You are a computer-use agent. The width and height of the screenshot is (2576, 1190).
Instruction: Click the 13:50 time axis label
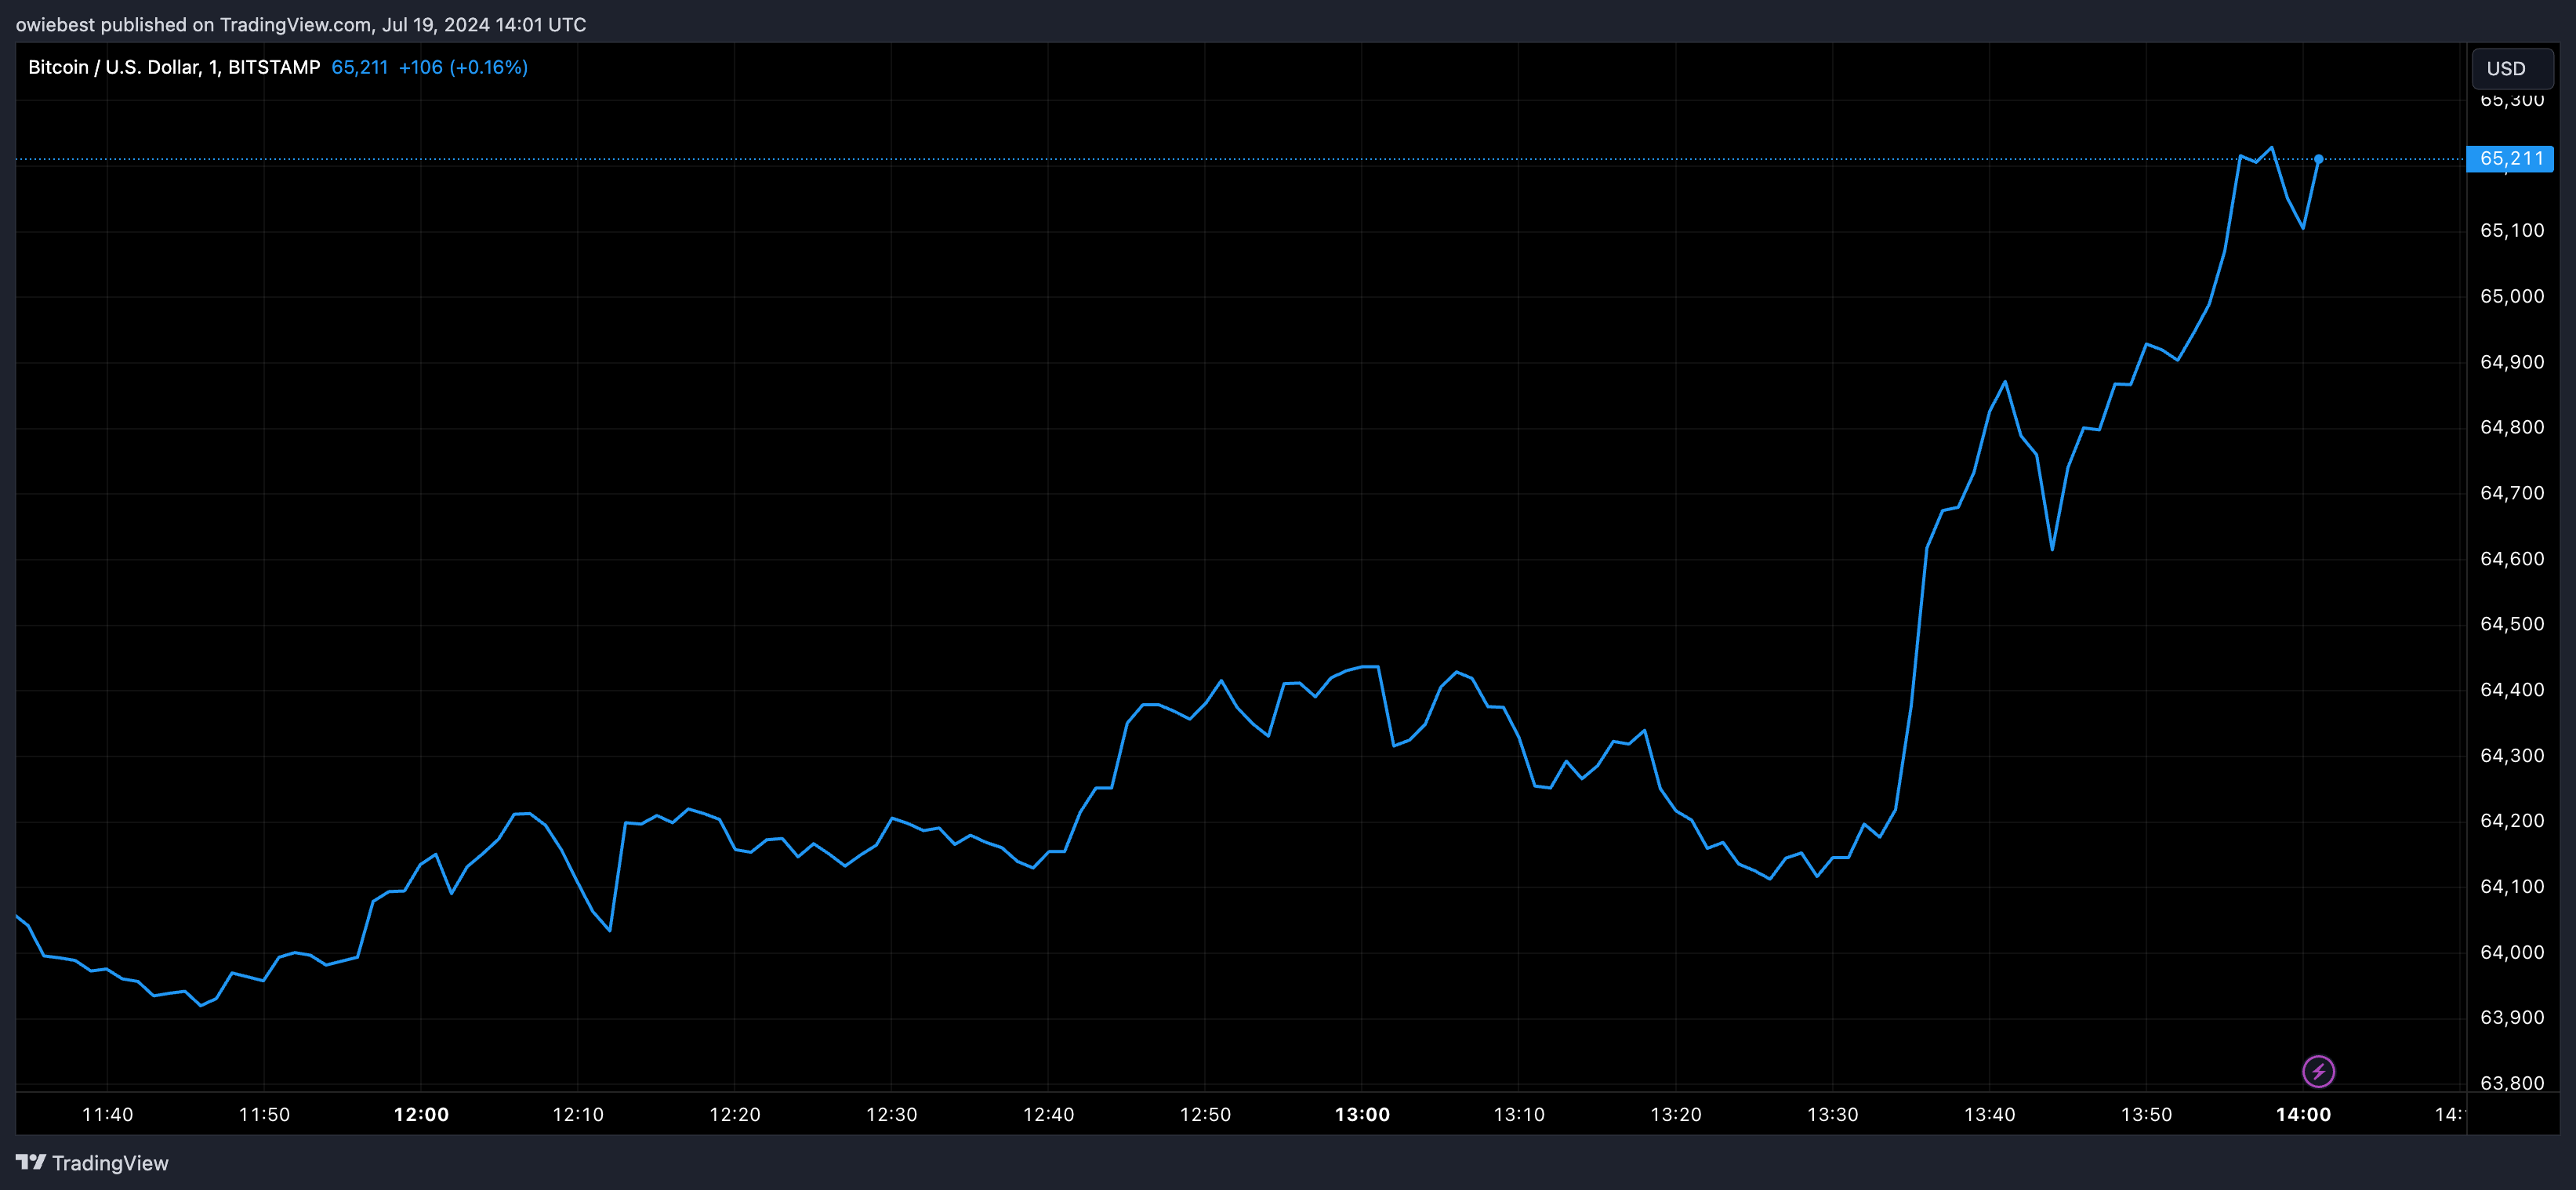click(x=2146, y=1114)
